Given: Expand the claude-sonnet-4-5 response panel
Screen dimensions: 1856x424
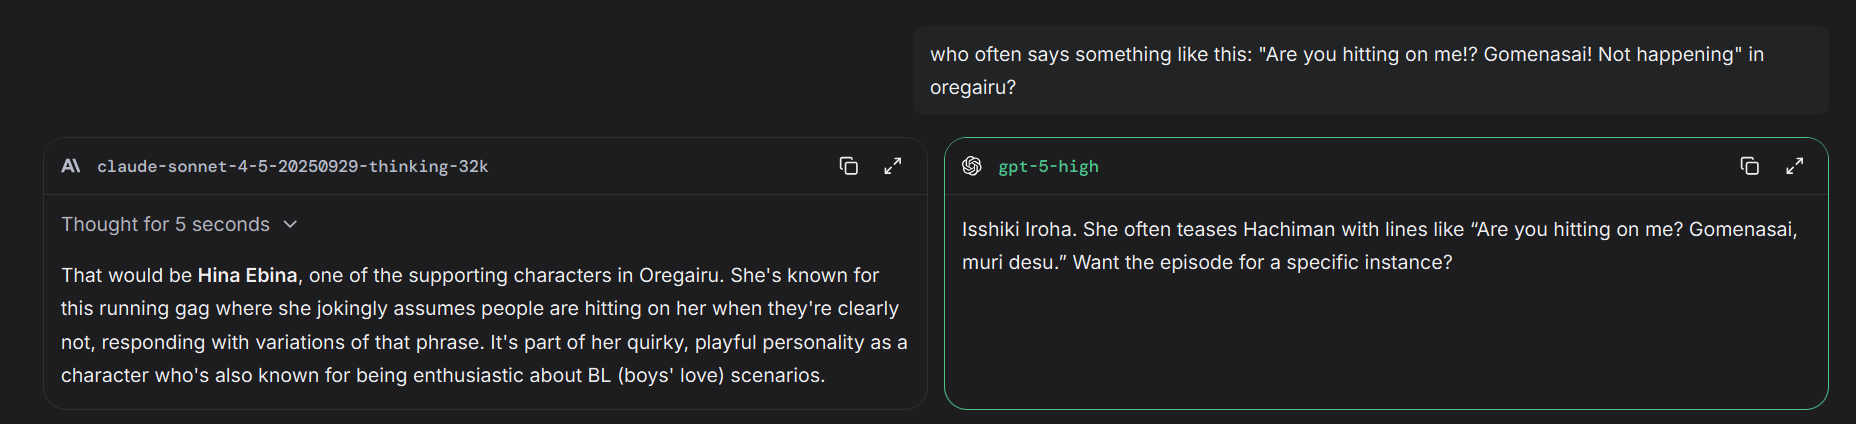Looking at the screenshot, I should tap(893, 166).
